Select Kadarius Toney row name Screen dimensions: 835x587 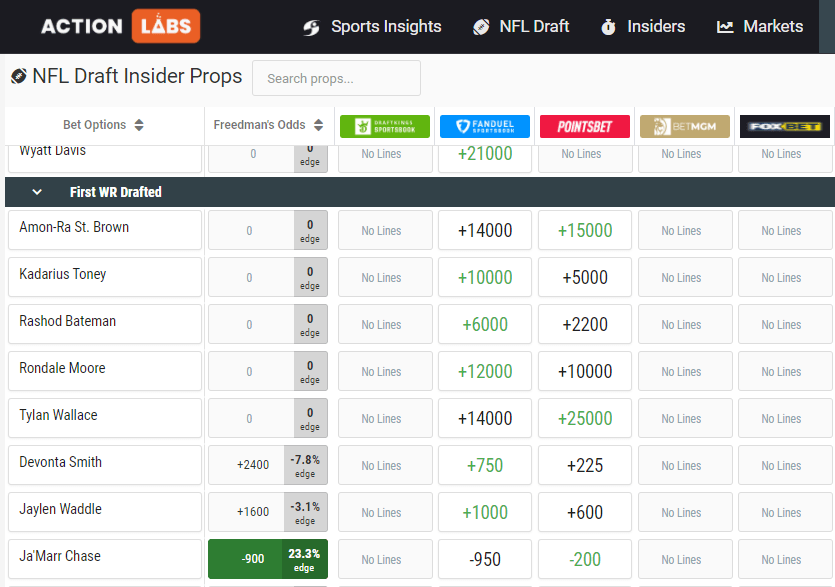point(63,274)
